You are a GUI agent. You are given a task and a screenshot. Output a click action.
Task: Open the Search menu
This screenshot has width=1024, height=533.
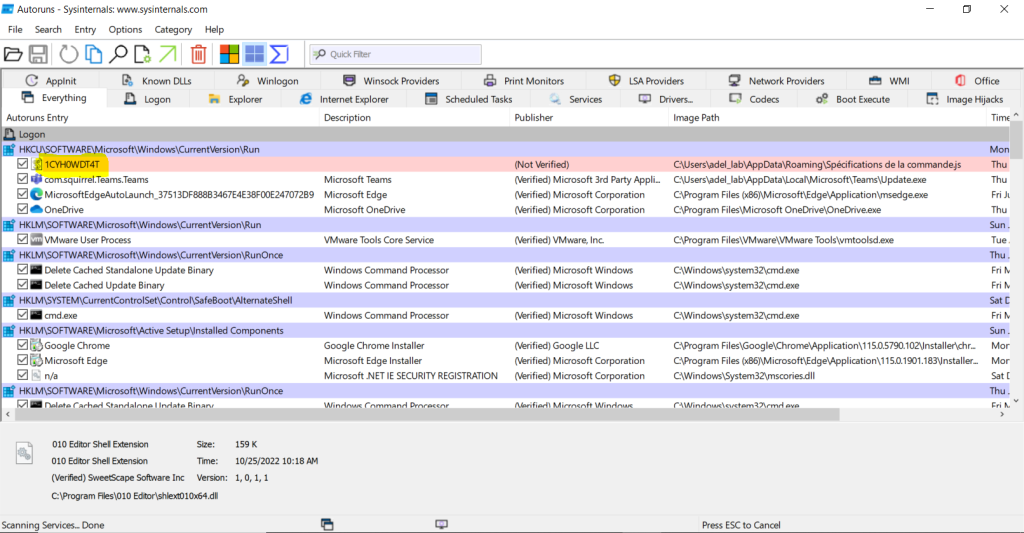point(48,29)
